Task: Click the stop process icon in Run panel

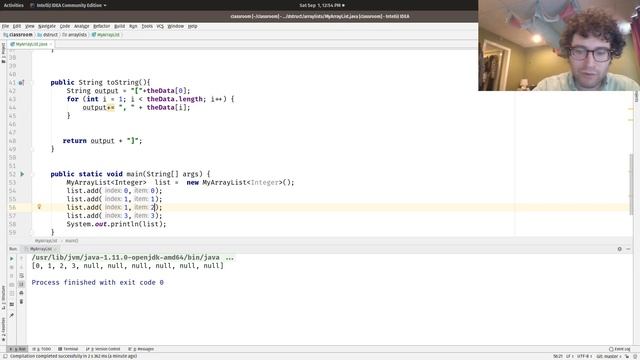Action: 11,267
